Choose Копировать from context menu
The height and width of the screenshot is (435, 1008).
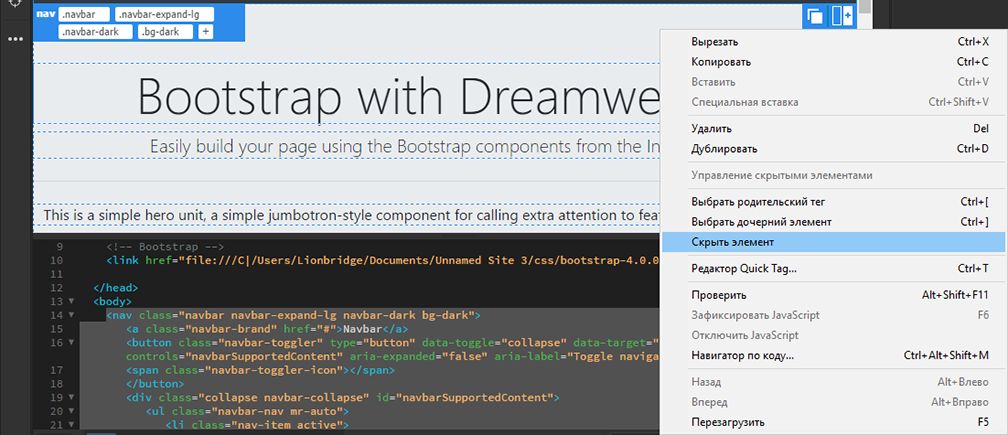[x=834, y=62]
